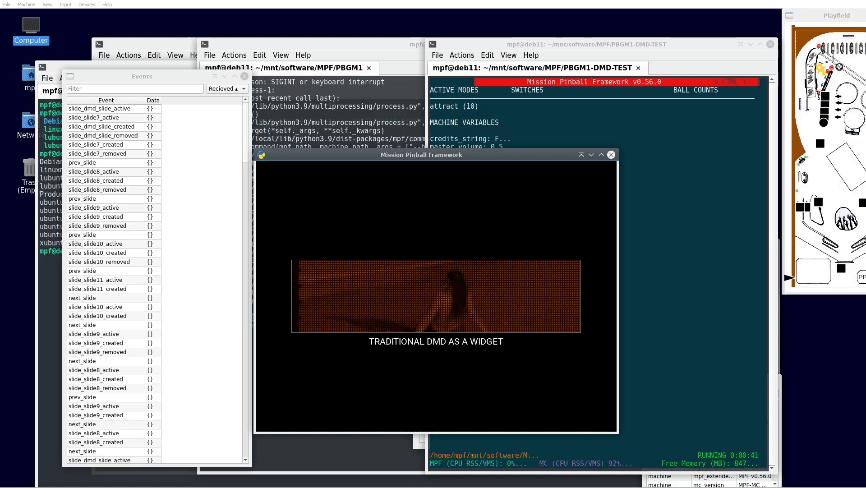Click the DMD widget display image
The width and height of the screenshot is (866, 488).
(x=436, y=296)
